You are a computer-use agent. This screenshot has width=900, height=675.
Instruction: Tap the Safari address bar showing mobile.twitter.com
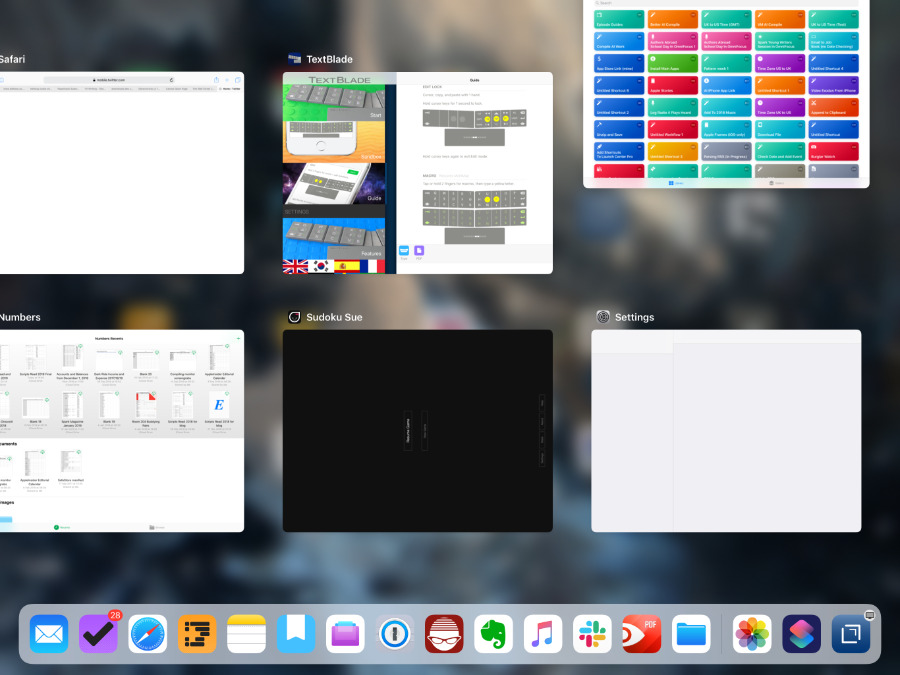coord(109,80)
